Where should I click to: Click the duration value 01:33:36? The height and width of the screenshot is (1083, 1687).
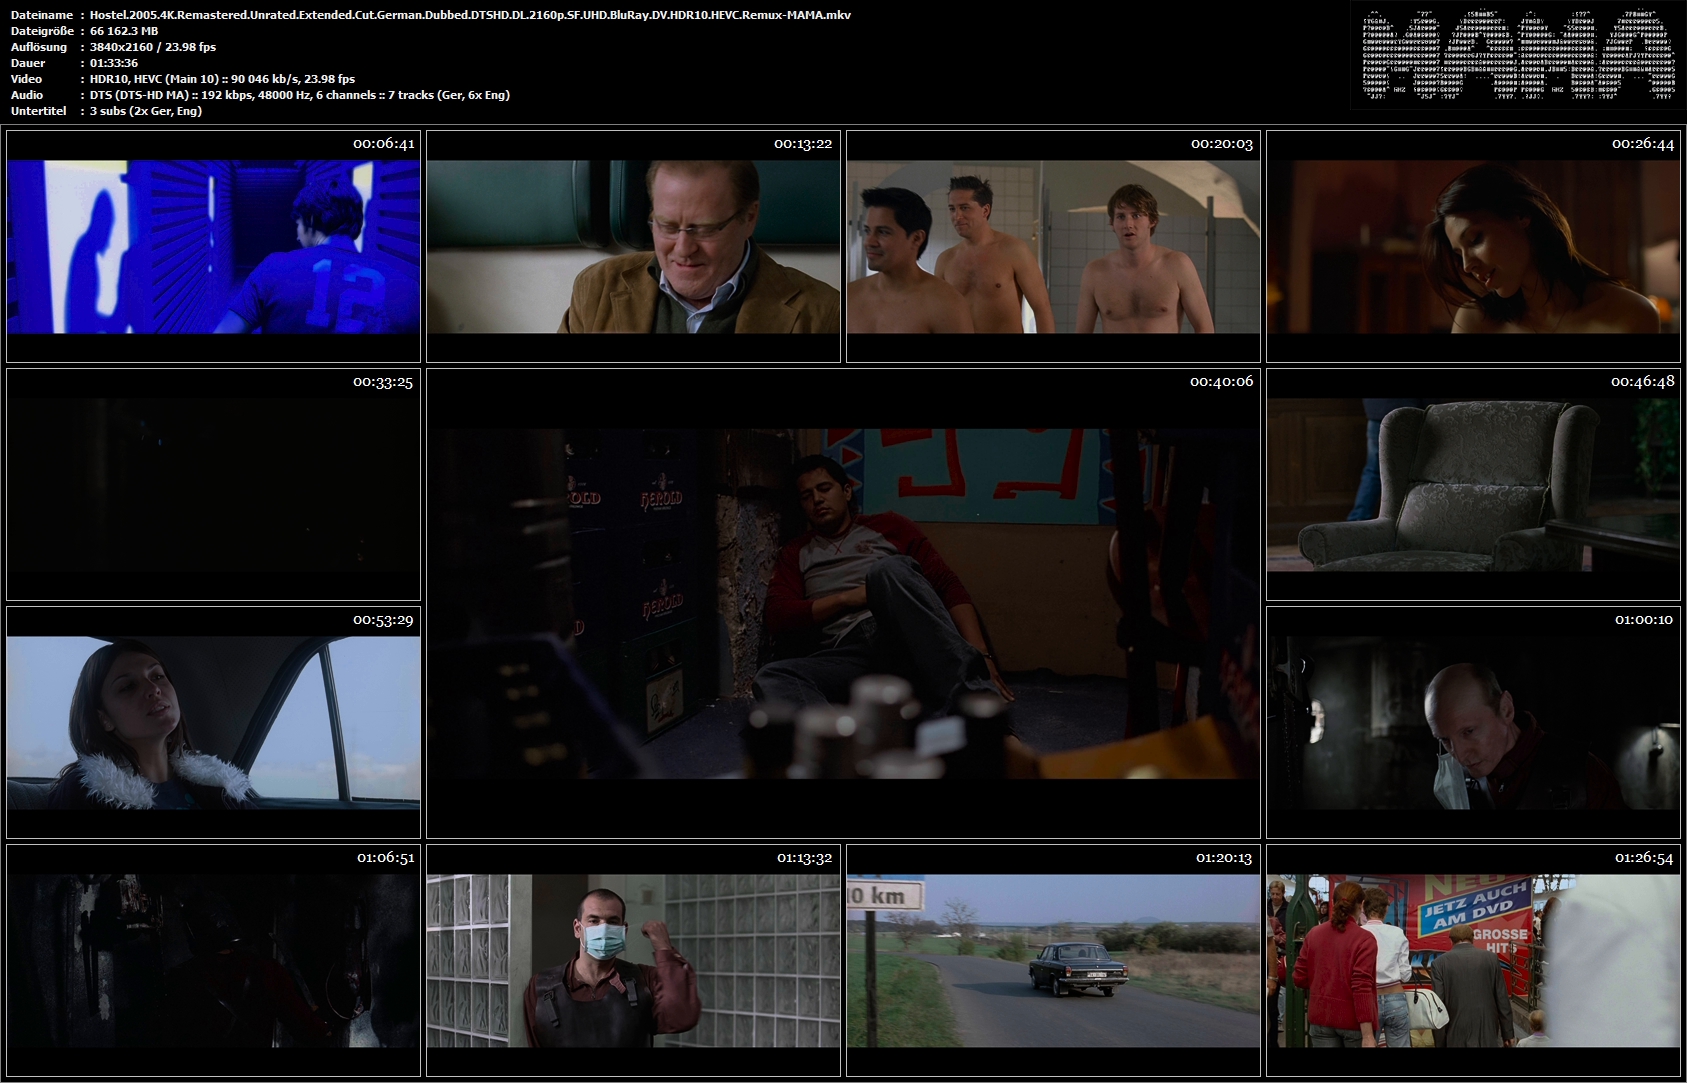tap(114, 63)
